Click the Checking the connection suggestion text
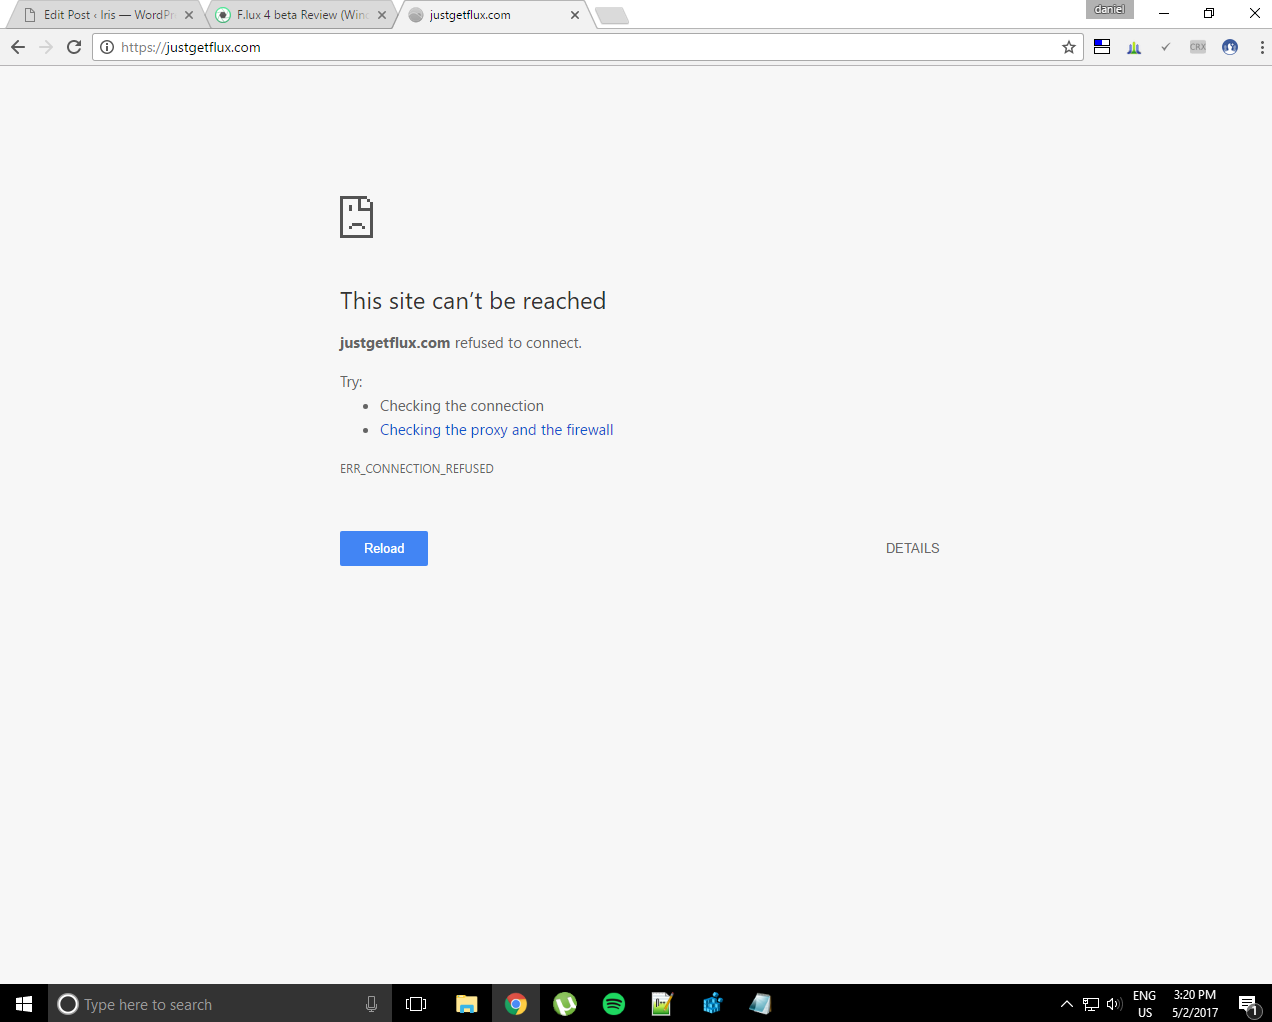 (462, 406)
